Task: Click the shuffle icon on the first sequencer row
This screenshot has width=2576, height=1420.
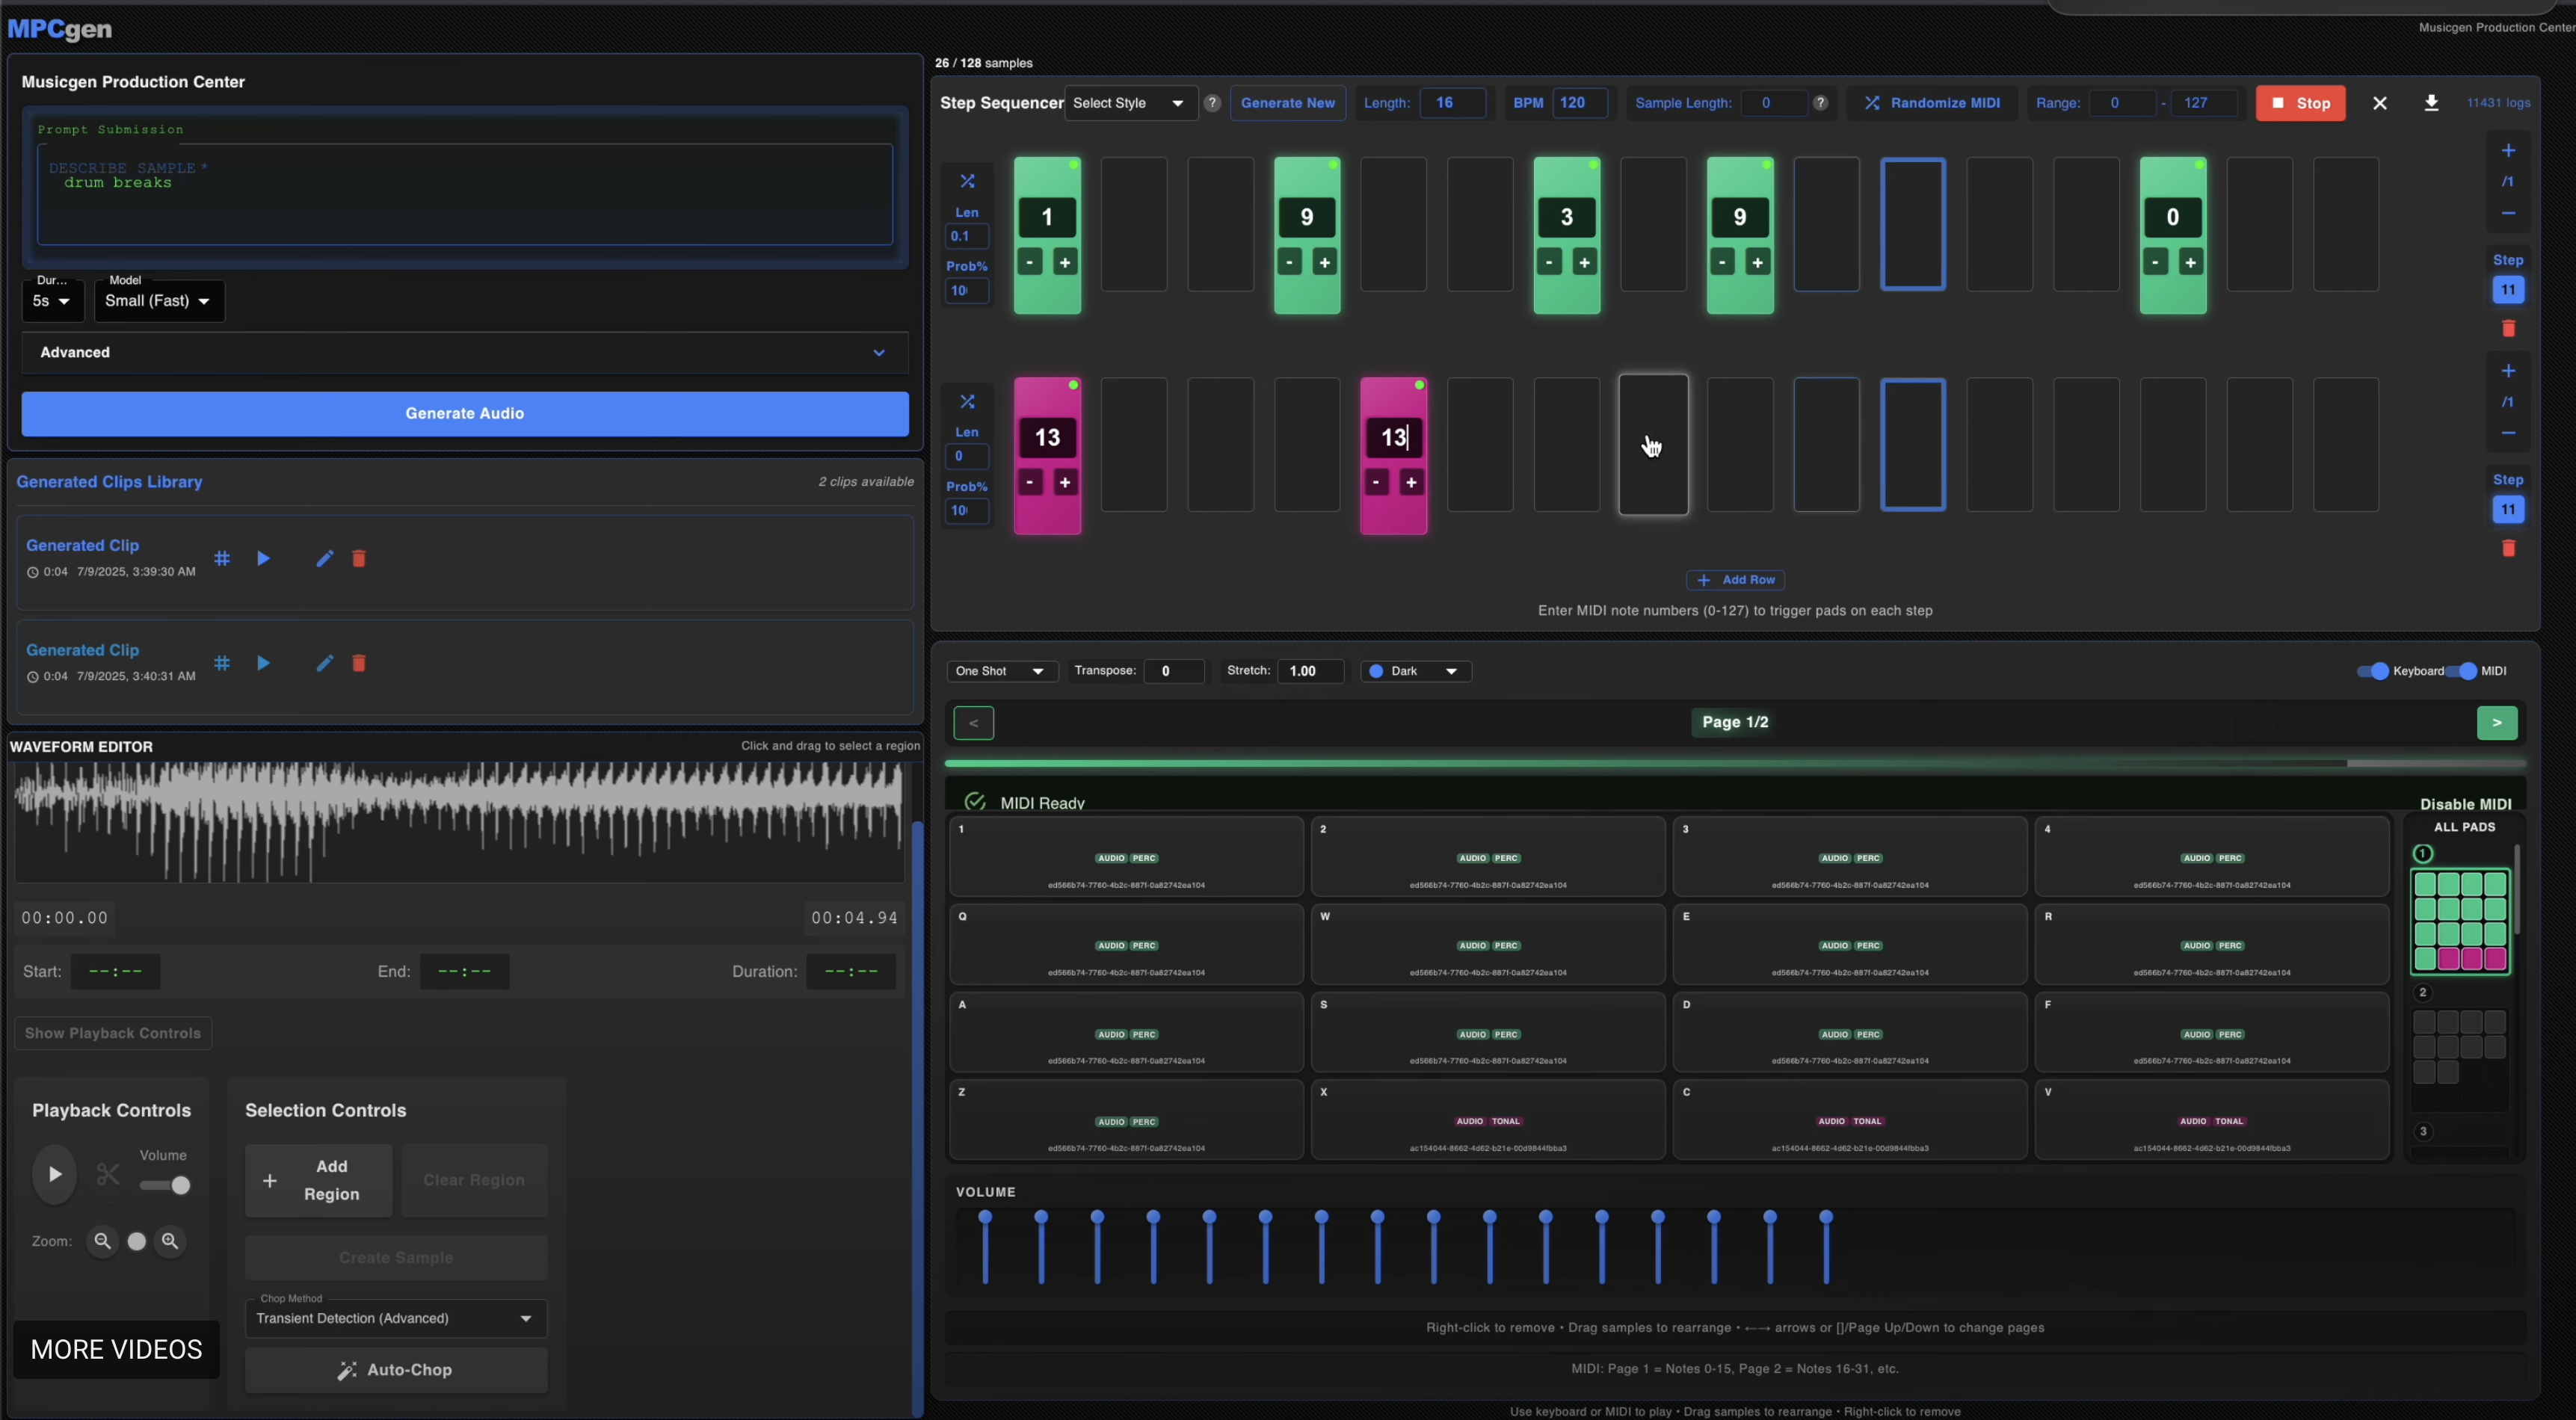Action: [x=967, y=181]
